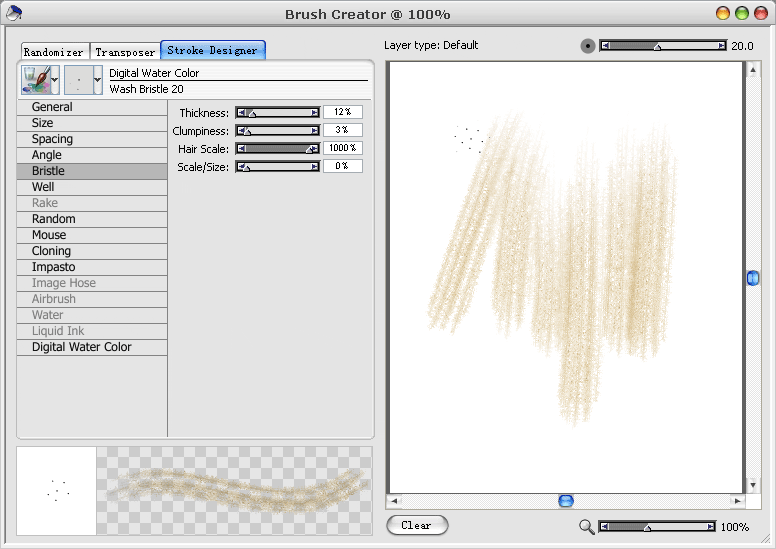Click the Scale/Size slider left arrow
The width and height of the screenshot is (776, 549).
click(241, 167)
